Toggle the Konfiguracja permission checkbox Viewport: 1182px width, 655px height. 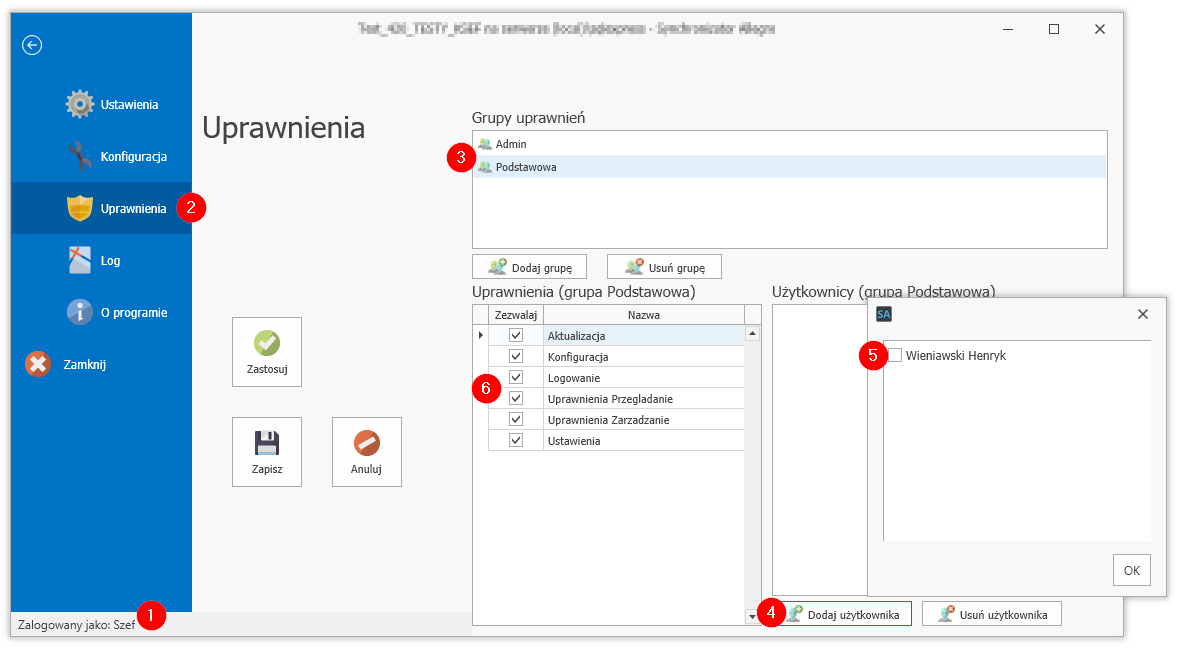516,357
